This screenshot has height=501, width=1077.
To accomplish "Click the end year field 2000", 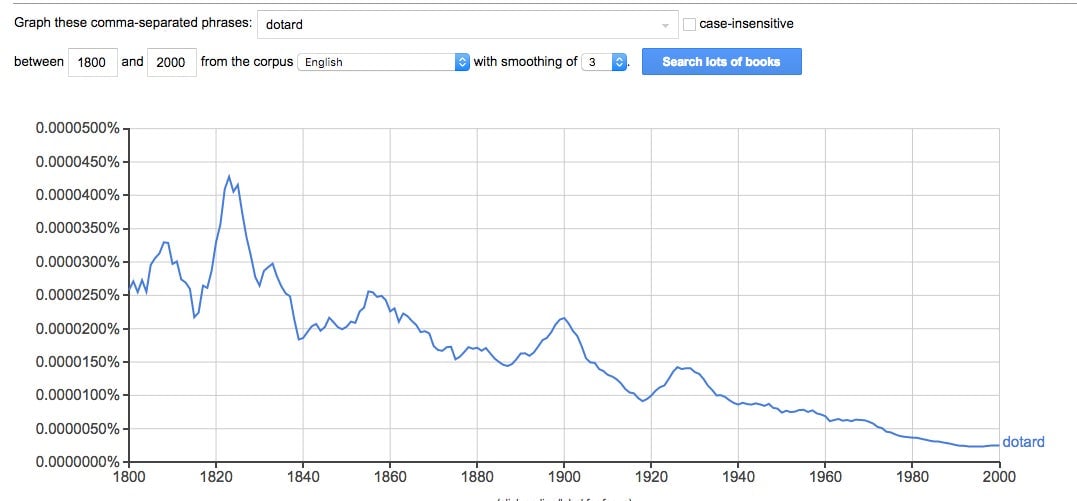I will 172,62.
